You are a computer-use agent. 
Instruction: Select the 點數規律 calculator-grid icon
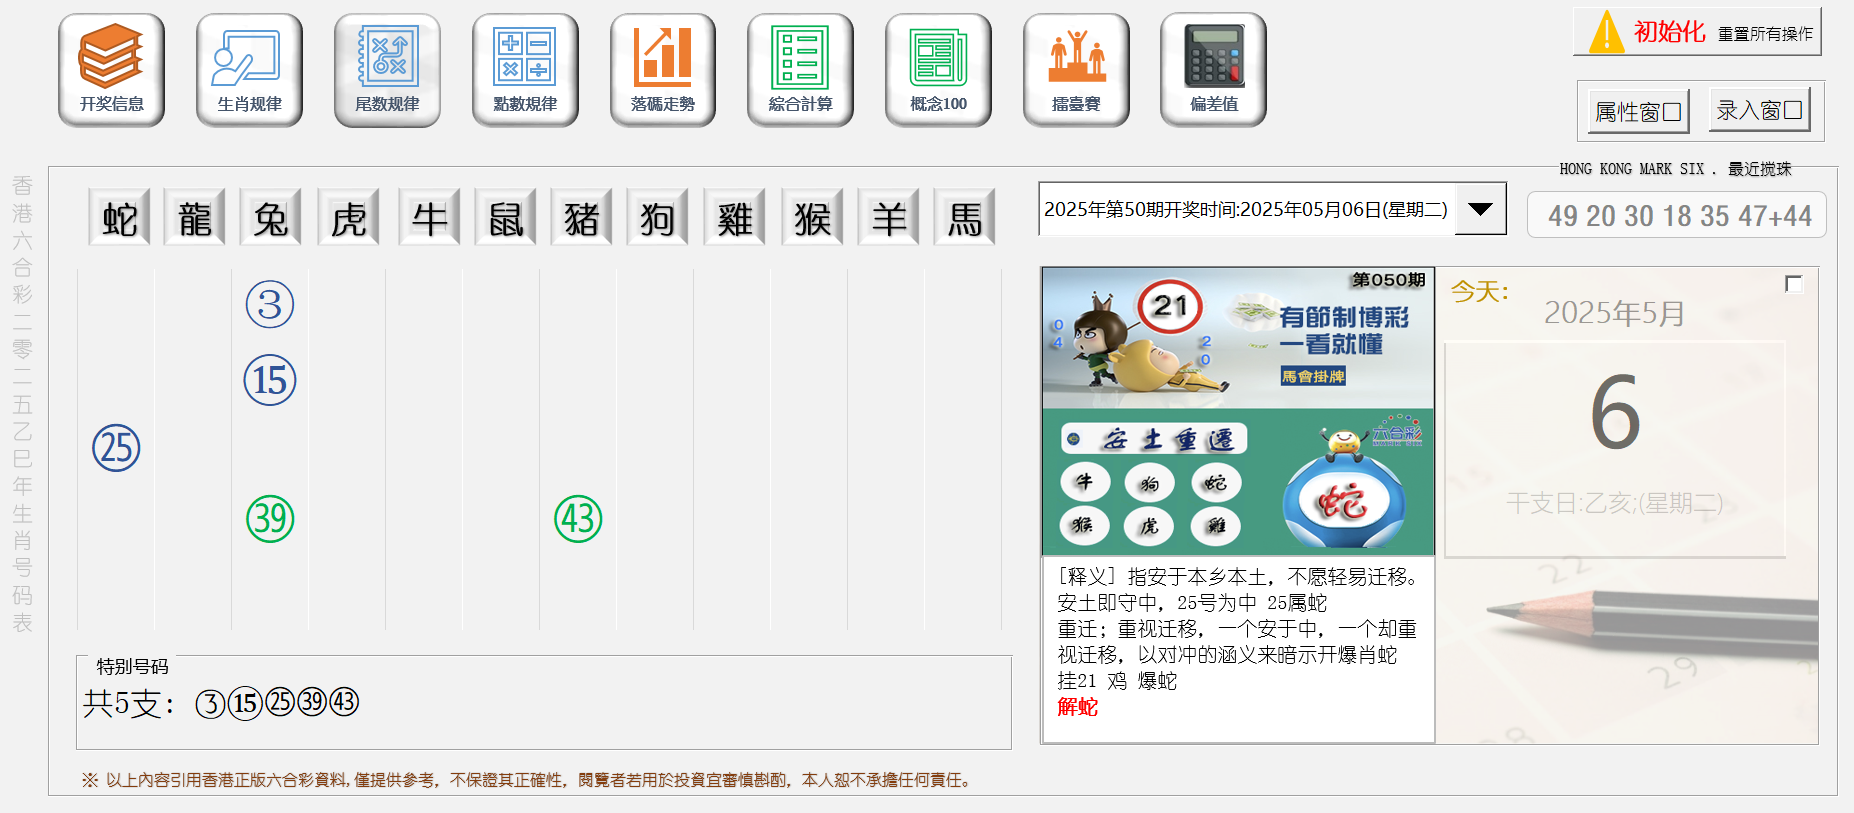pyautogui.click(x=525, y=70)
